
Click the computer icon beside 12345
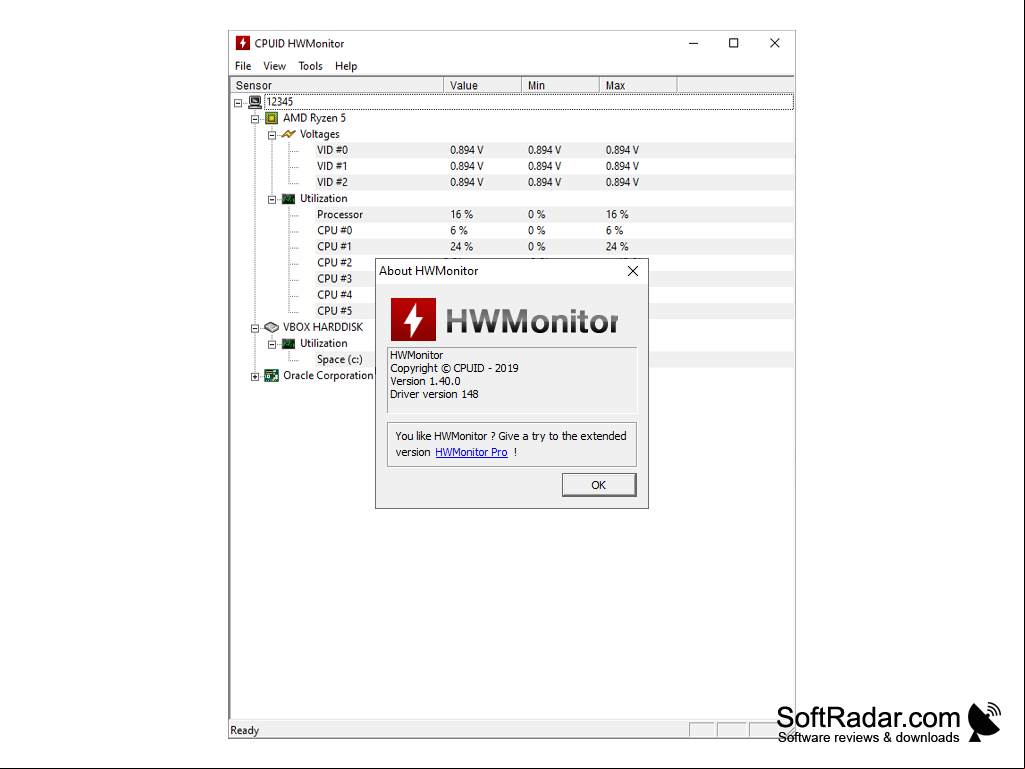click(x=255, y=102)
